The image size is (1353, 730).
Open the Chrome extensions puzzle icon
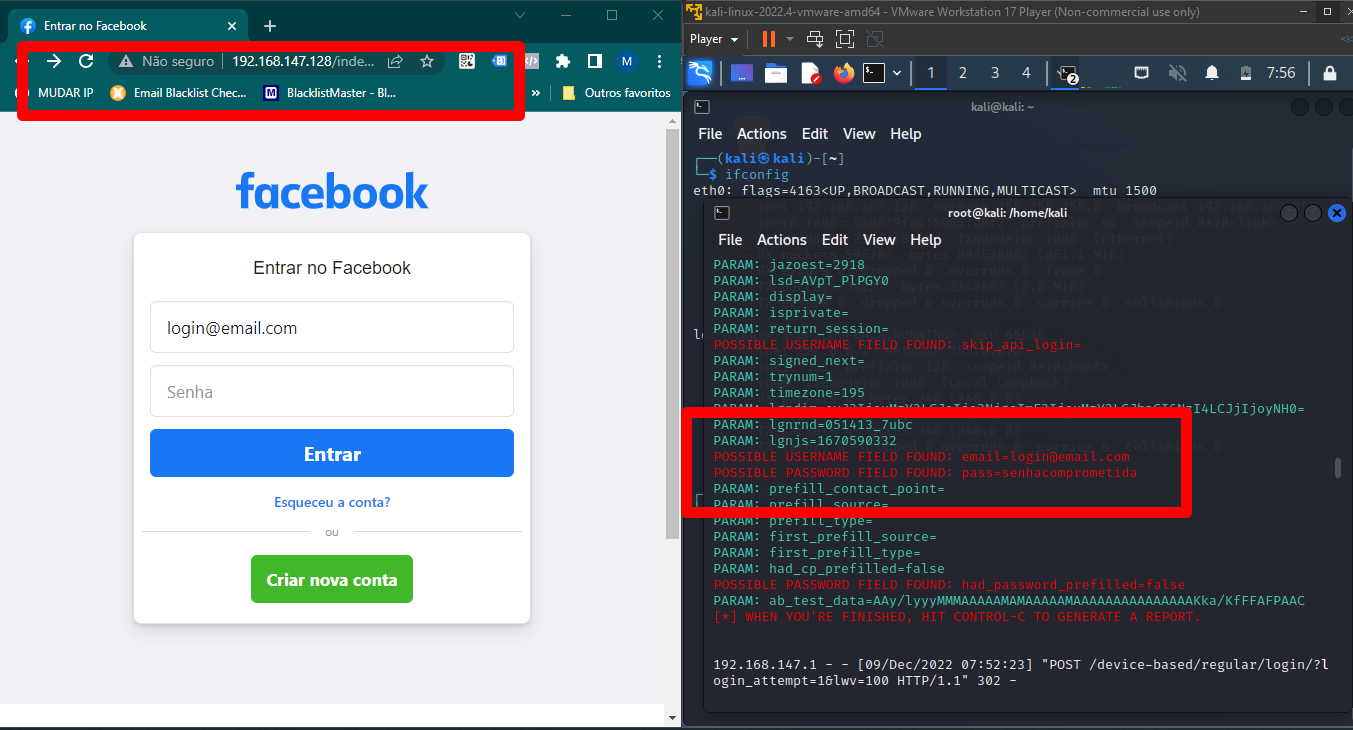[x=563, y=61]
